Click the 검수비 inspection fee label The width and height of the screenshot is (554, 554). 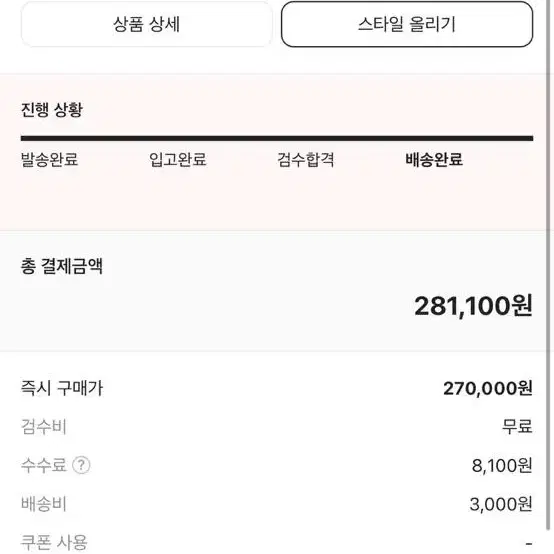click(44, 426)
